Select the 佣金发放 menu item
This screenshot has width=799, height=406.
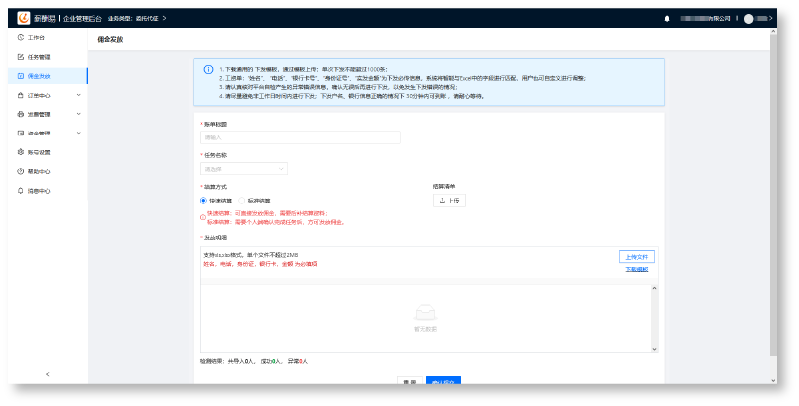39,75
